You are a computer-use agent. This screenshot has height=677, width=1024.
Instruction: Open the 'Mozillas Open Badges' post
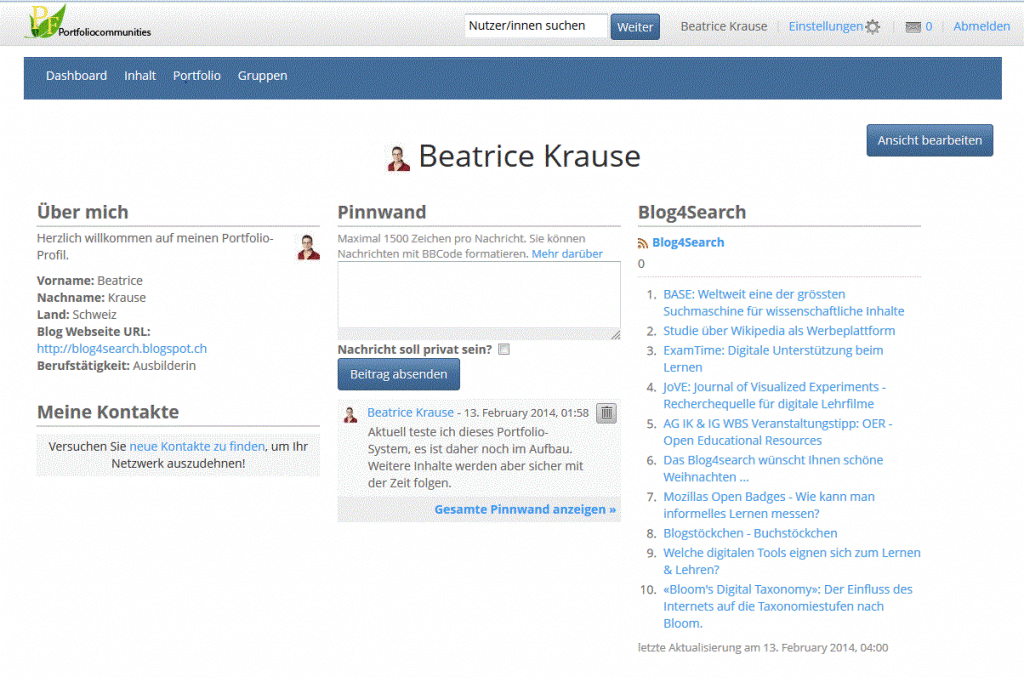(769, 505)
